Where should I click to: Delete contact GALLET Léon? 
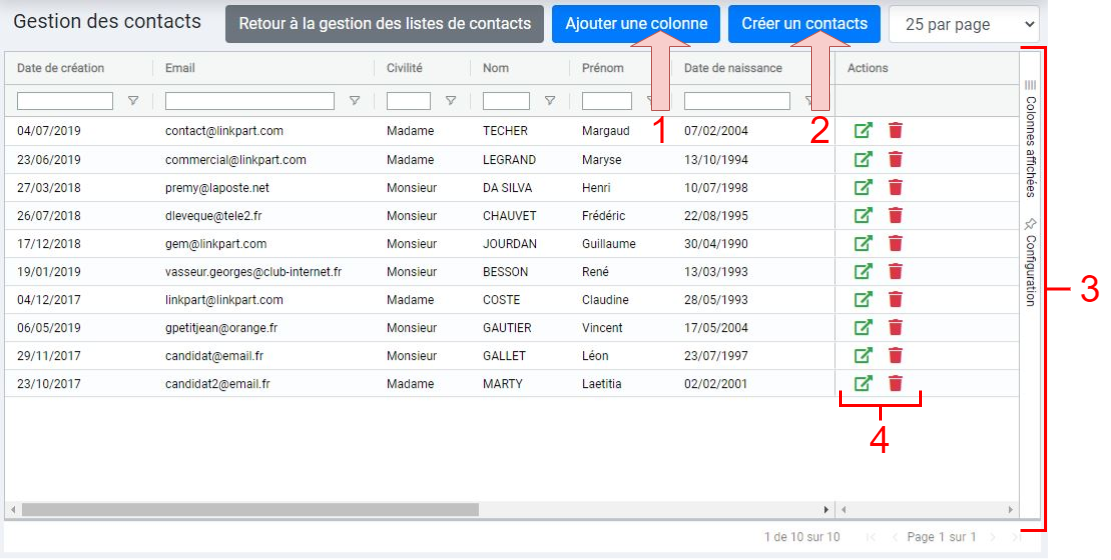pyautogui.click(x=896, y=356)
